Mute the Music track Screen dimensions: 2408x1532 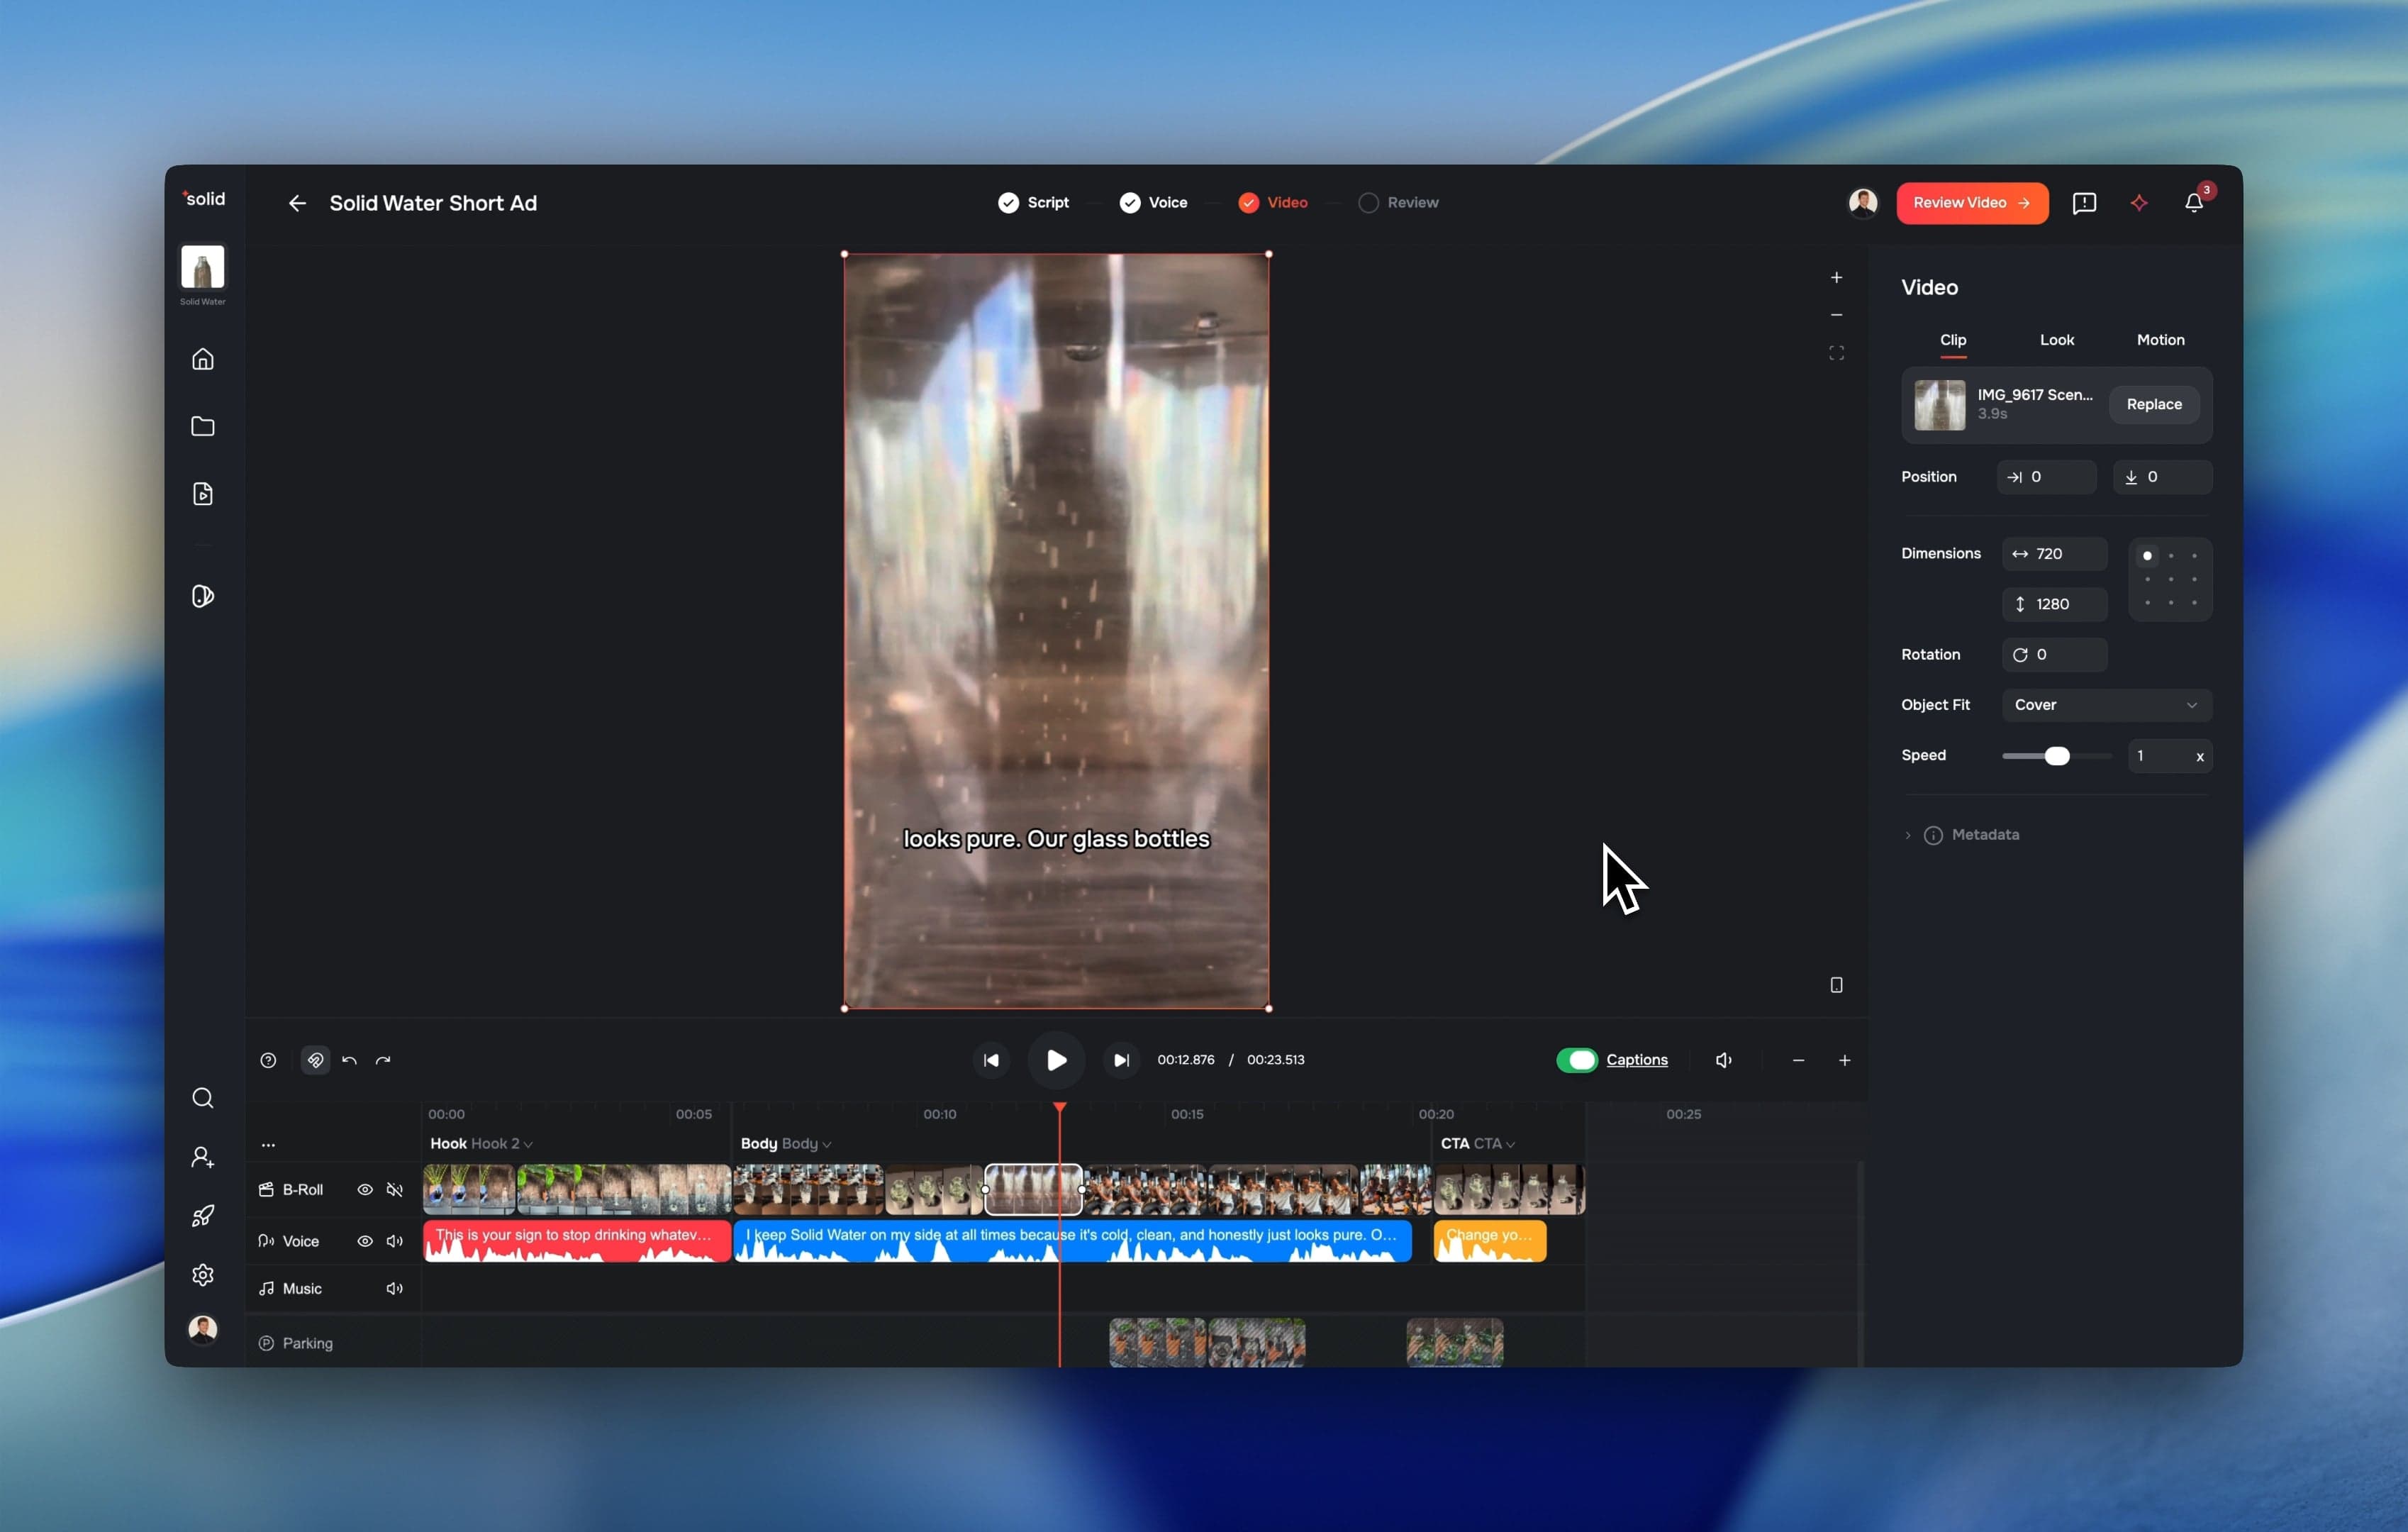395,1289
